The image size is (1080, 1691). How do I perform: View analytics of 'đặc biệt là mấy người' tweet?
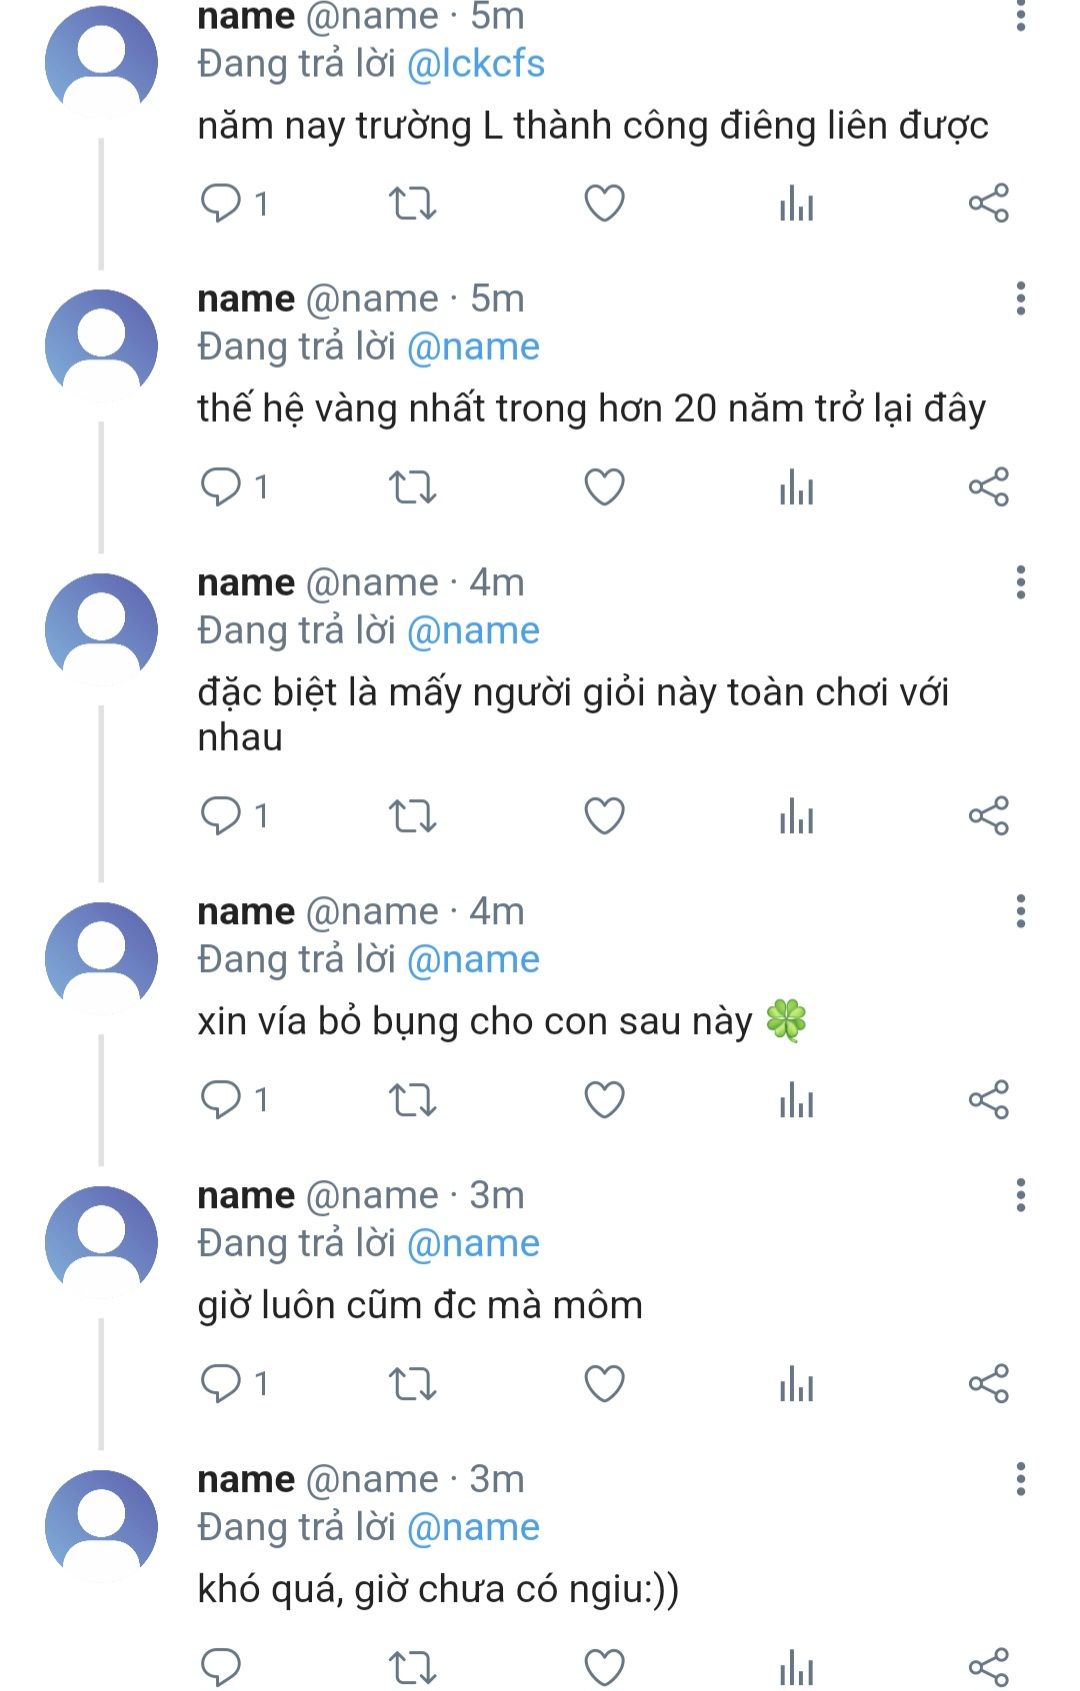[796, 816]
